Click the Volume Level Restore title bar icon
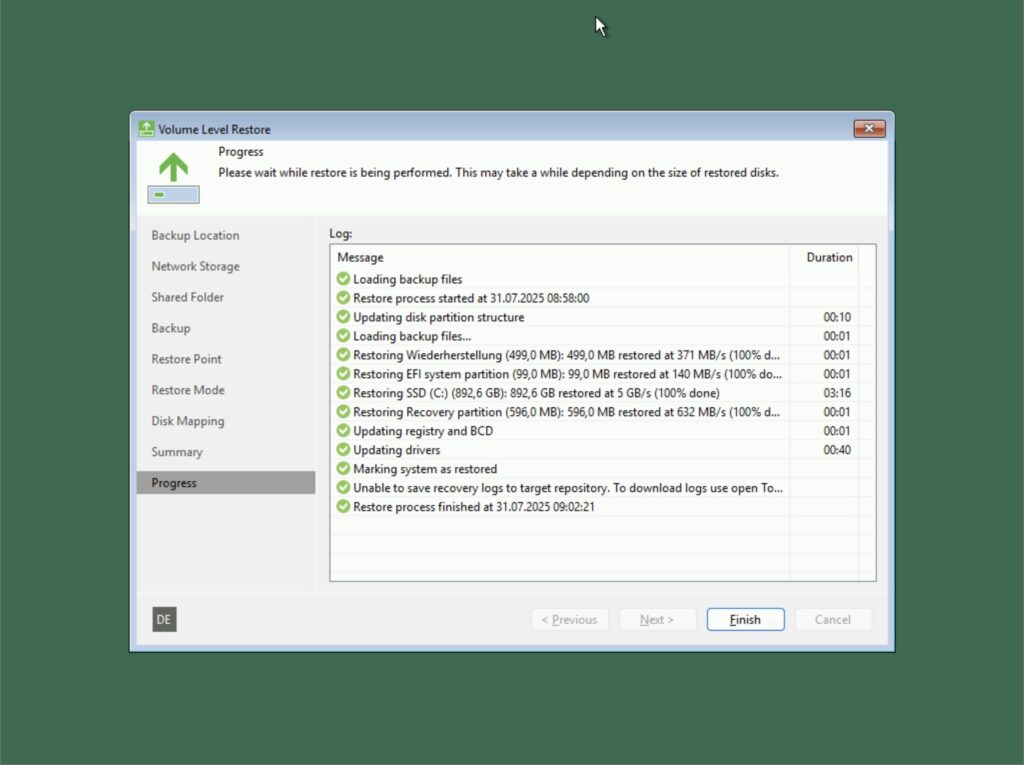This screenshot has height=765, width=1024. point(145,128)
